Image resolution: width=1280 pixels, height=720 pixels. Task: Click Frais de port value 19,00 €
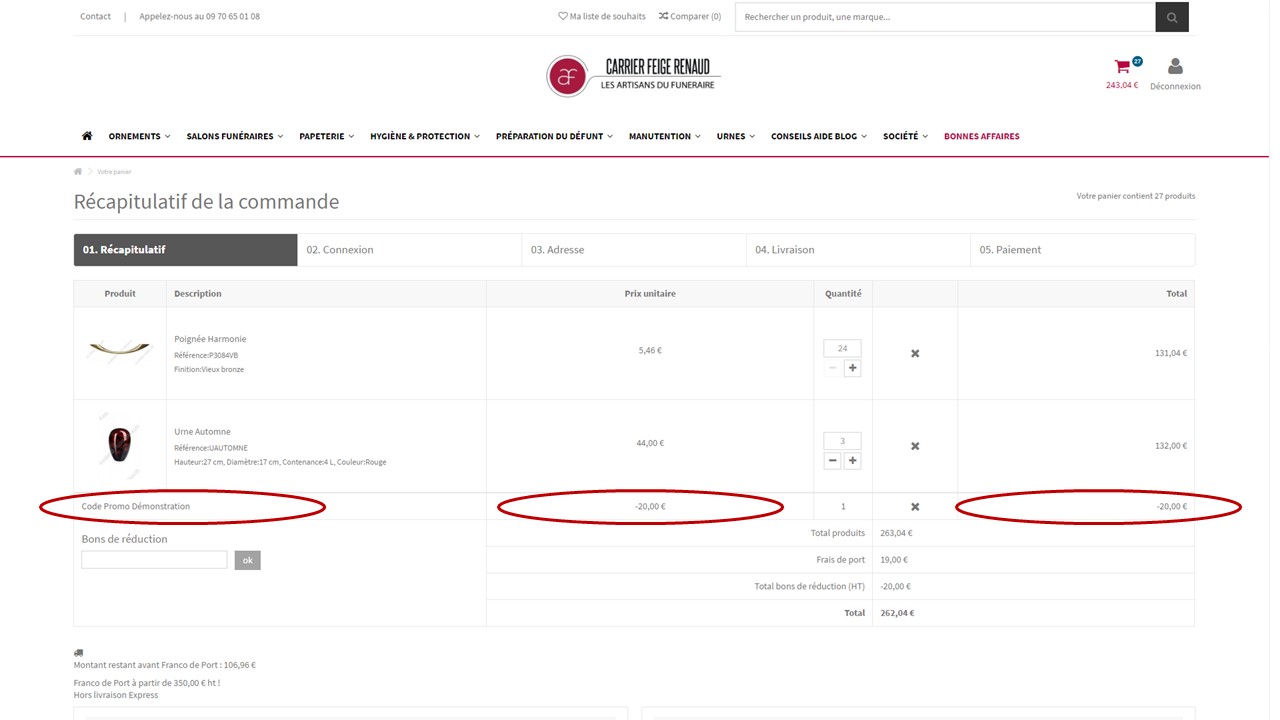(x=894, y=560)
